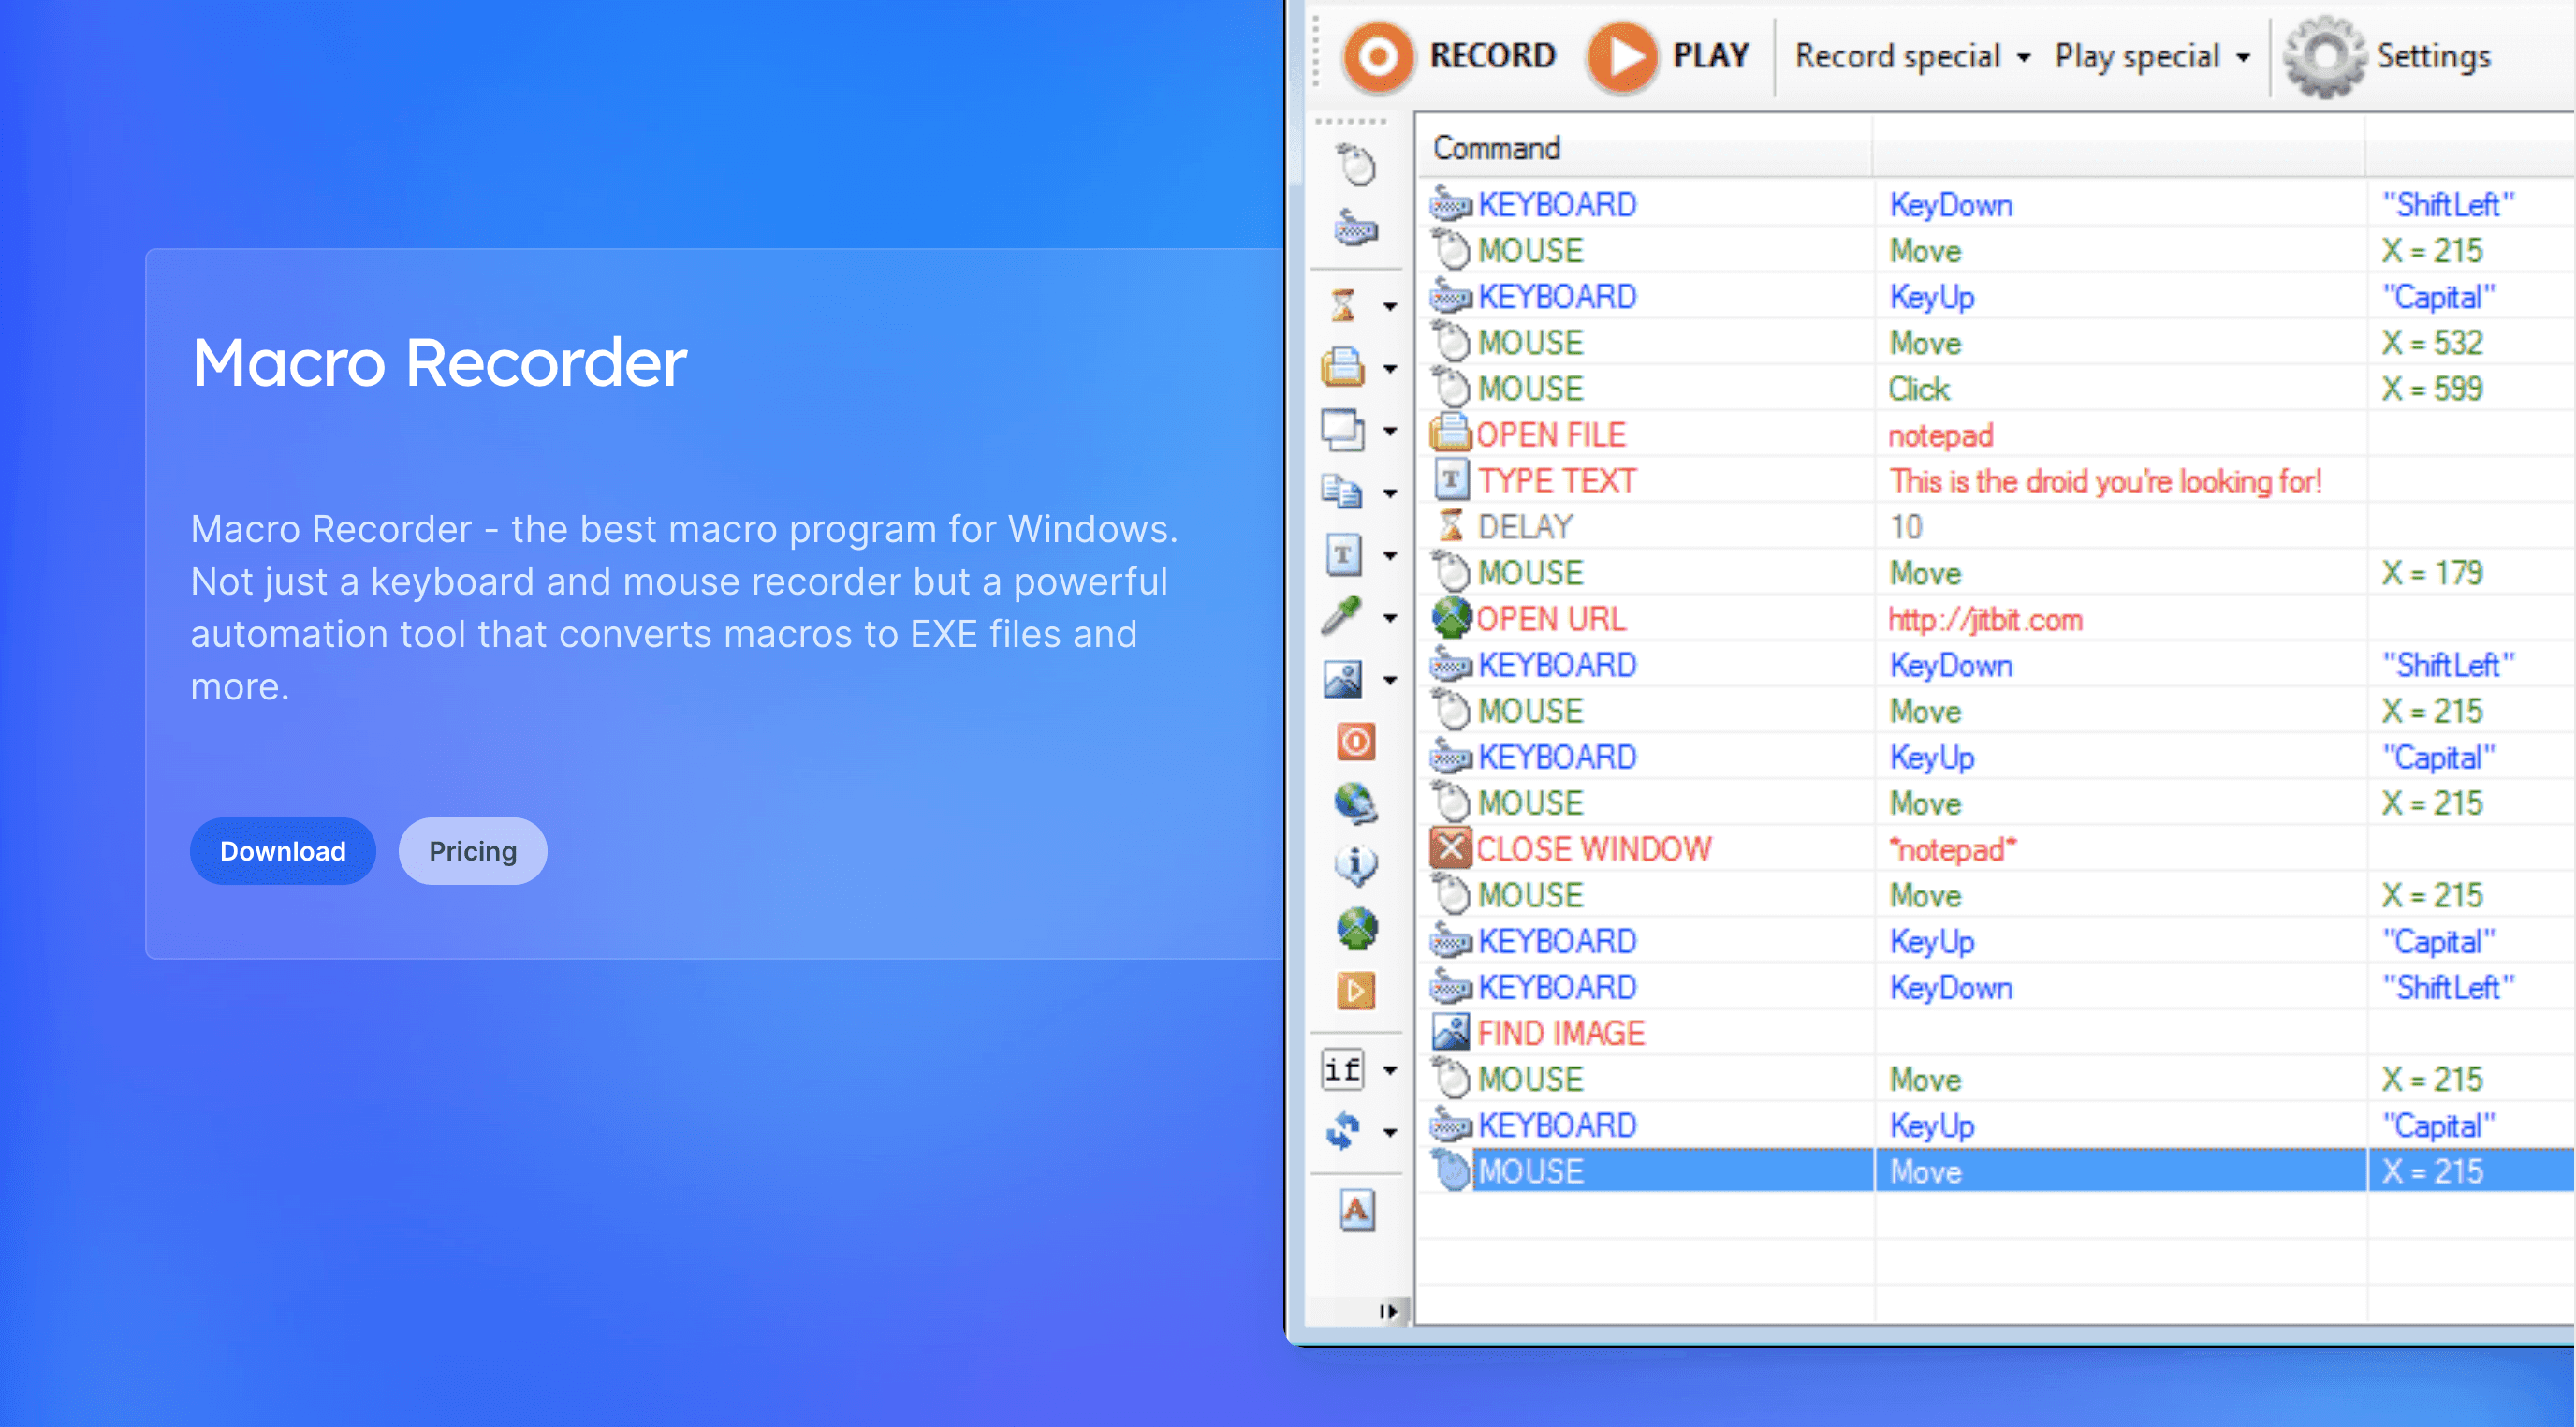Open the Settings gear
The image size is (2576, 1427).
[2324, 57]
